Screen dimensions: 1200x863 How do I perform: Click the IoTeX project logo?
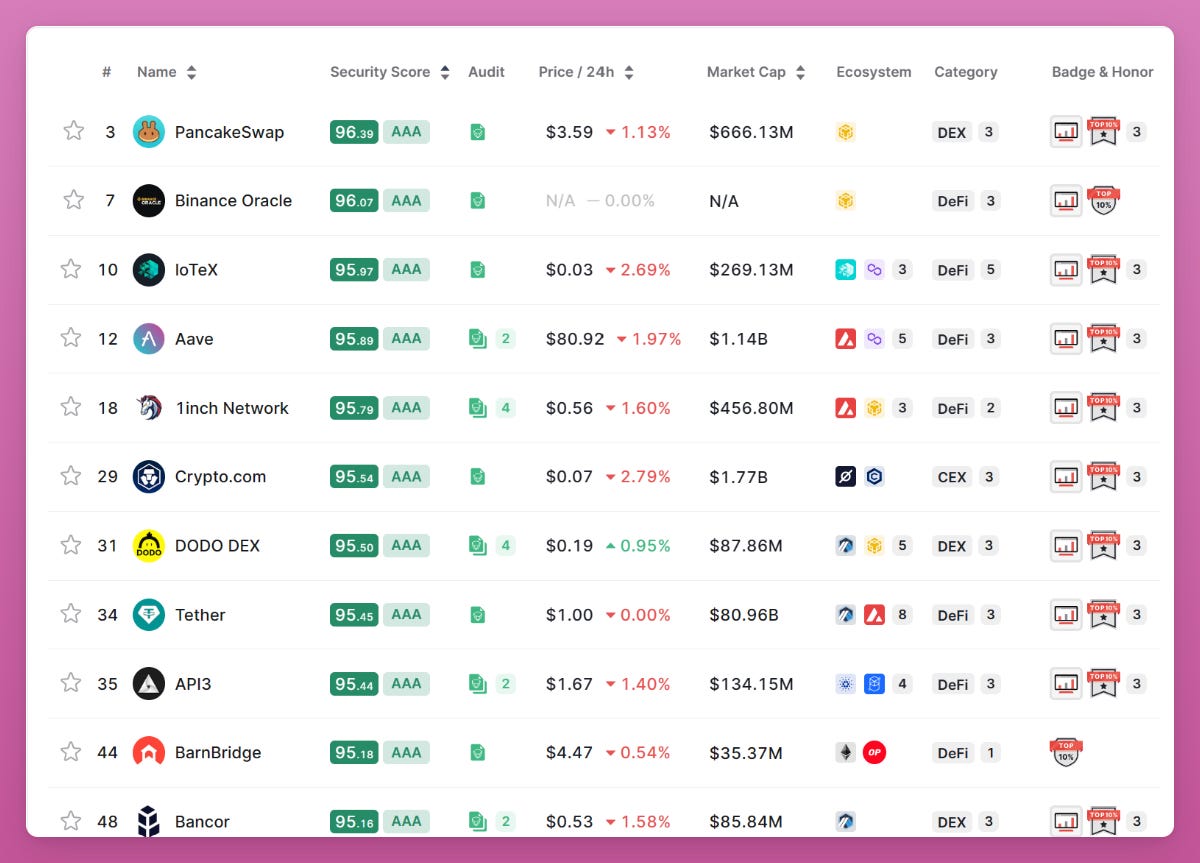click(149, 269)
